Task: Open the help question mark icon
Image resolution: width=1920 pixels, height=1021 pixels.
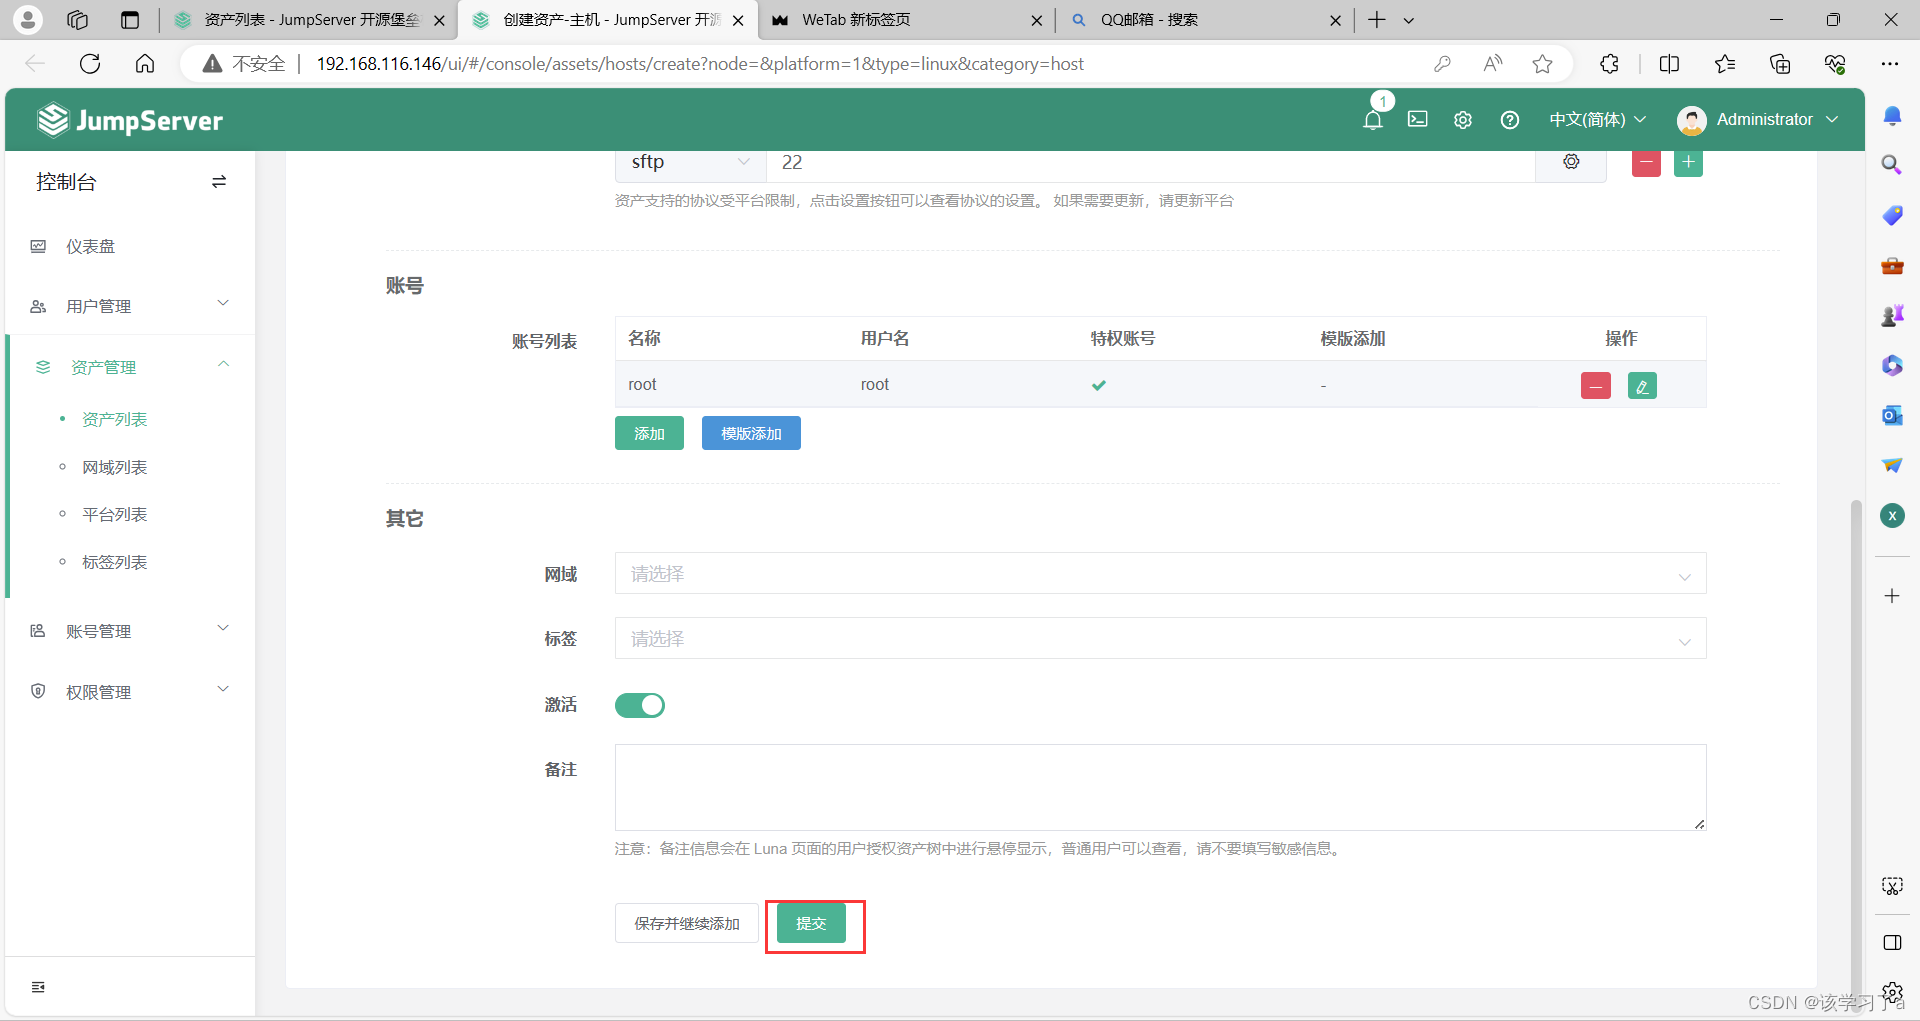Action: (1510, 120)
